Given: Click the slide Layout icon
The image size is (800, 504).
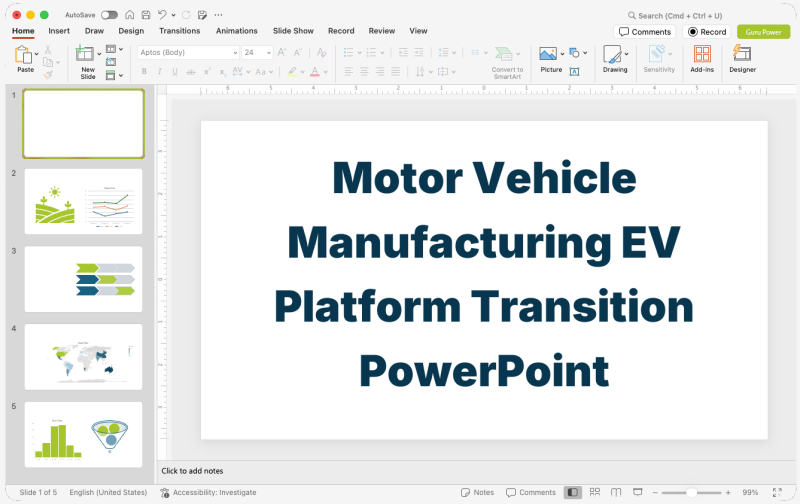Looking at the screenshot, I should coord(111,49).
